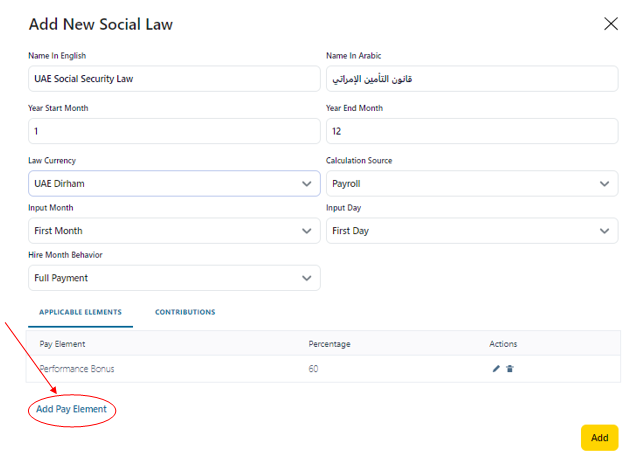The image size is (634, 465).
Task: Open the Input Month dropdown
Action: coord(174,231)
